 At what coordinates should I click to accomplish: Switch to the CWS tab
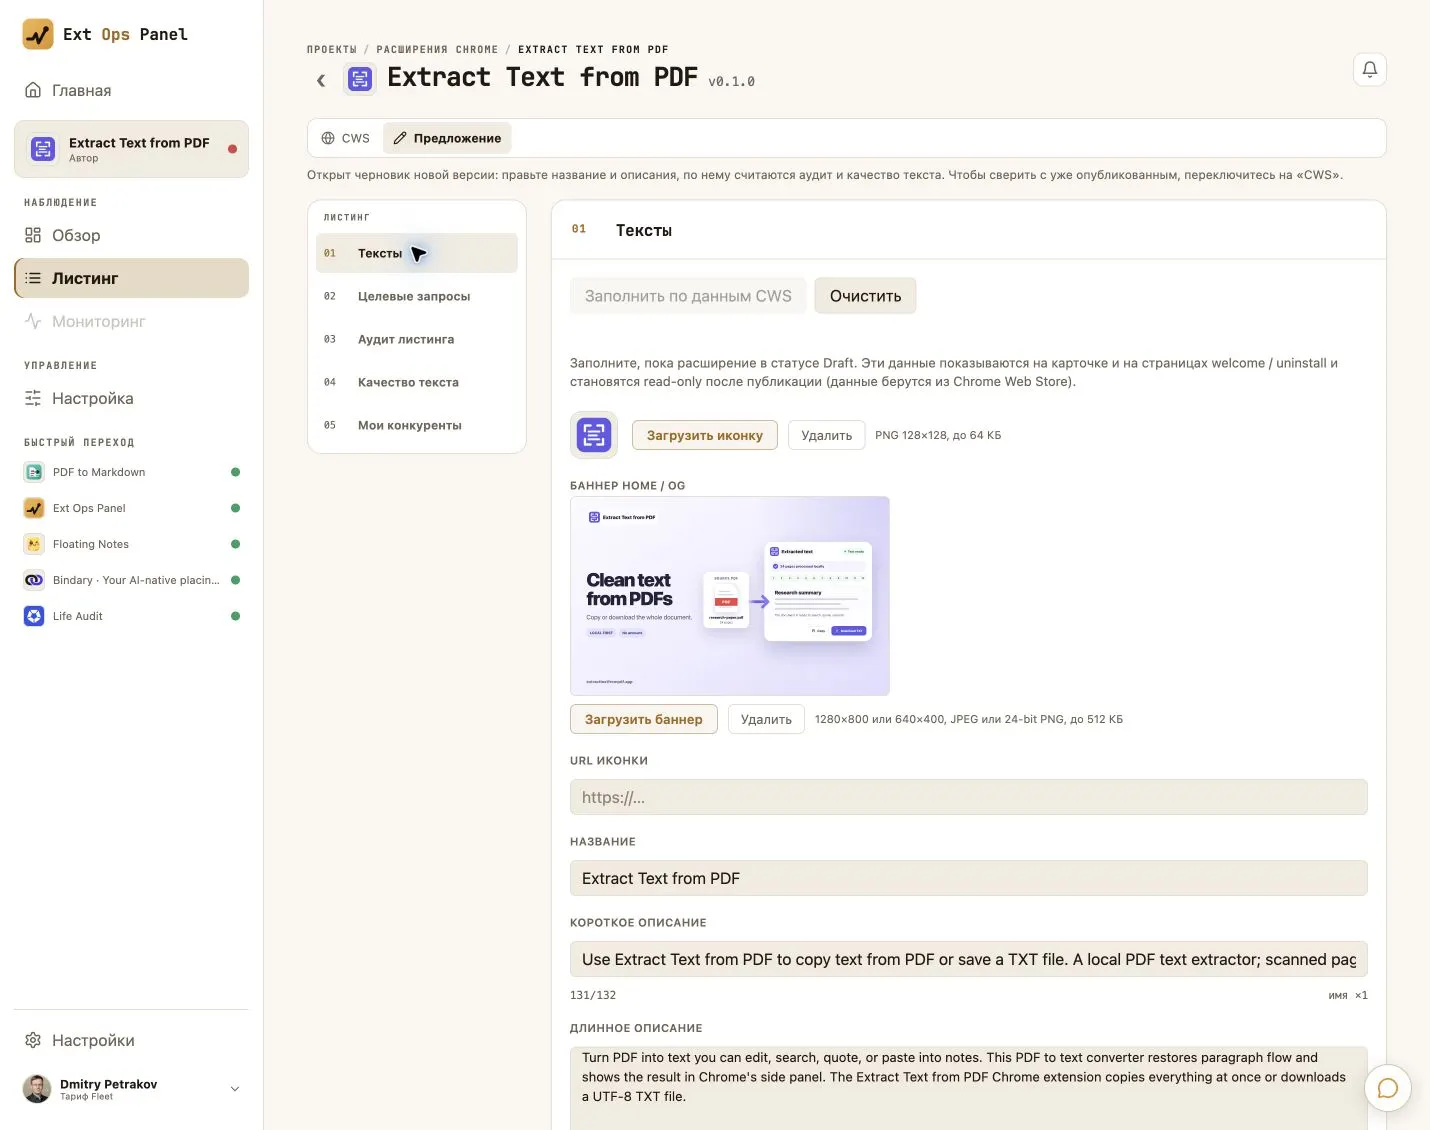pyautogui.click(x=345, y=138)
